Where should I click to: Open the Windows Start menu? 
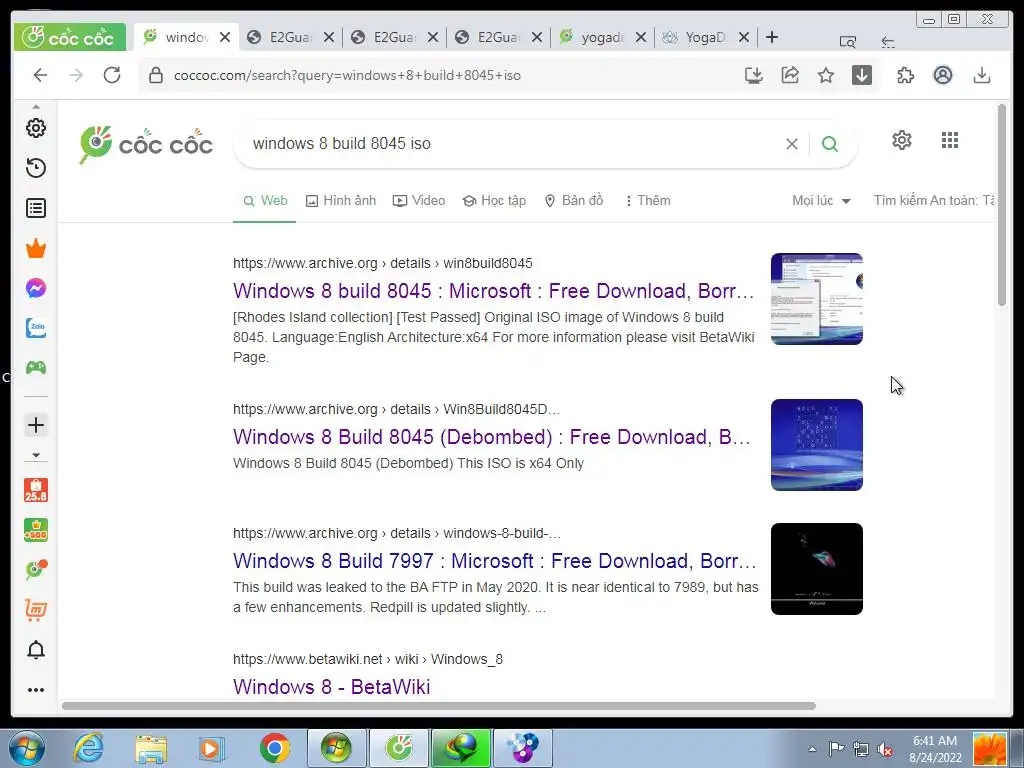[26, 748]
